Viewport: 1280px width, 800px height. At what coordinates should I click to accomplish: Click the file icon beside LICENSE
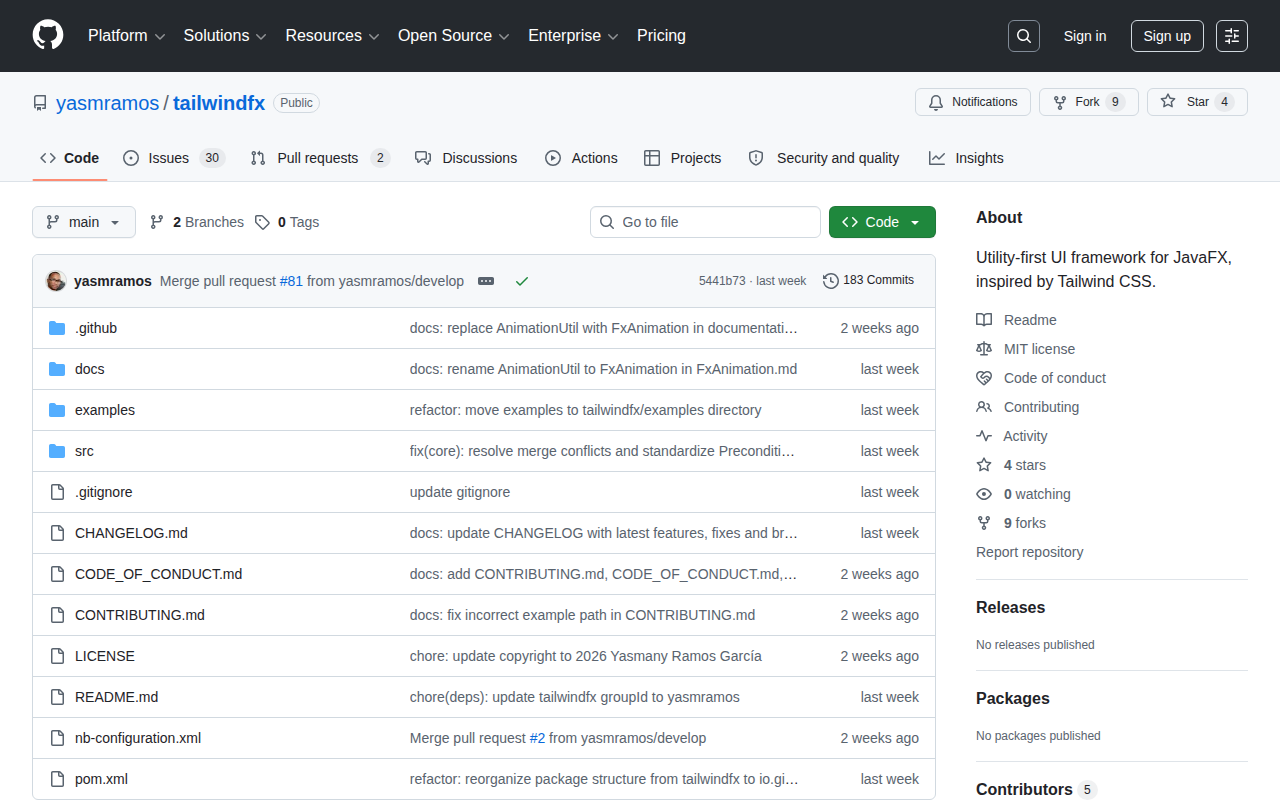point(57,656)
